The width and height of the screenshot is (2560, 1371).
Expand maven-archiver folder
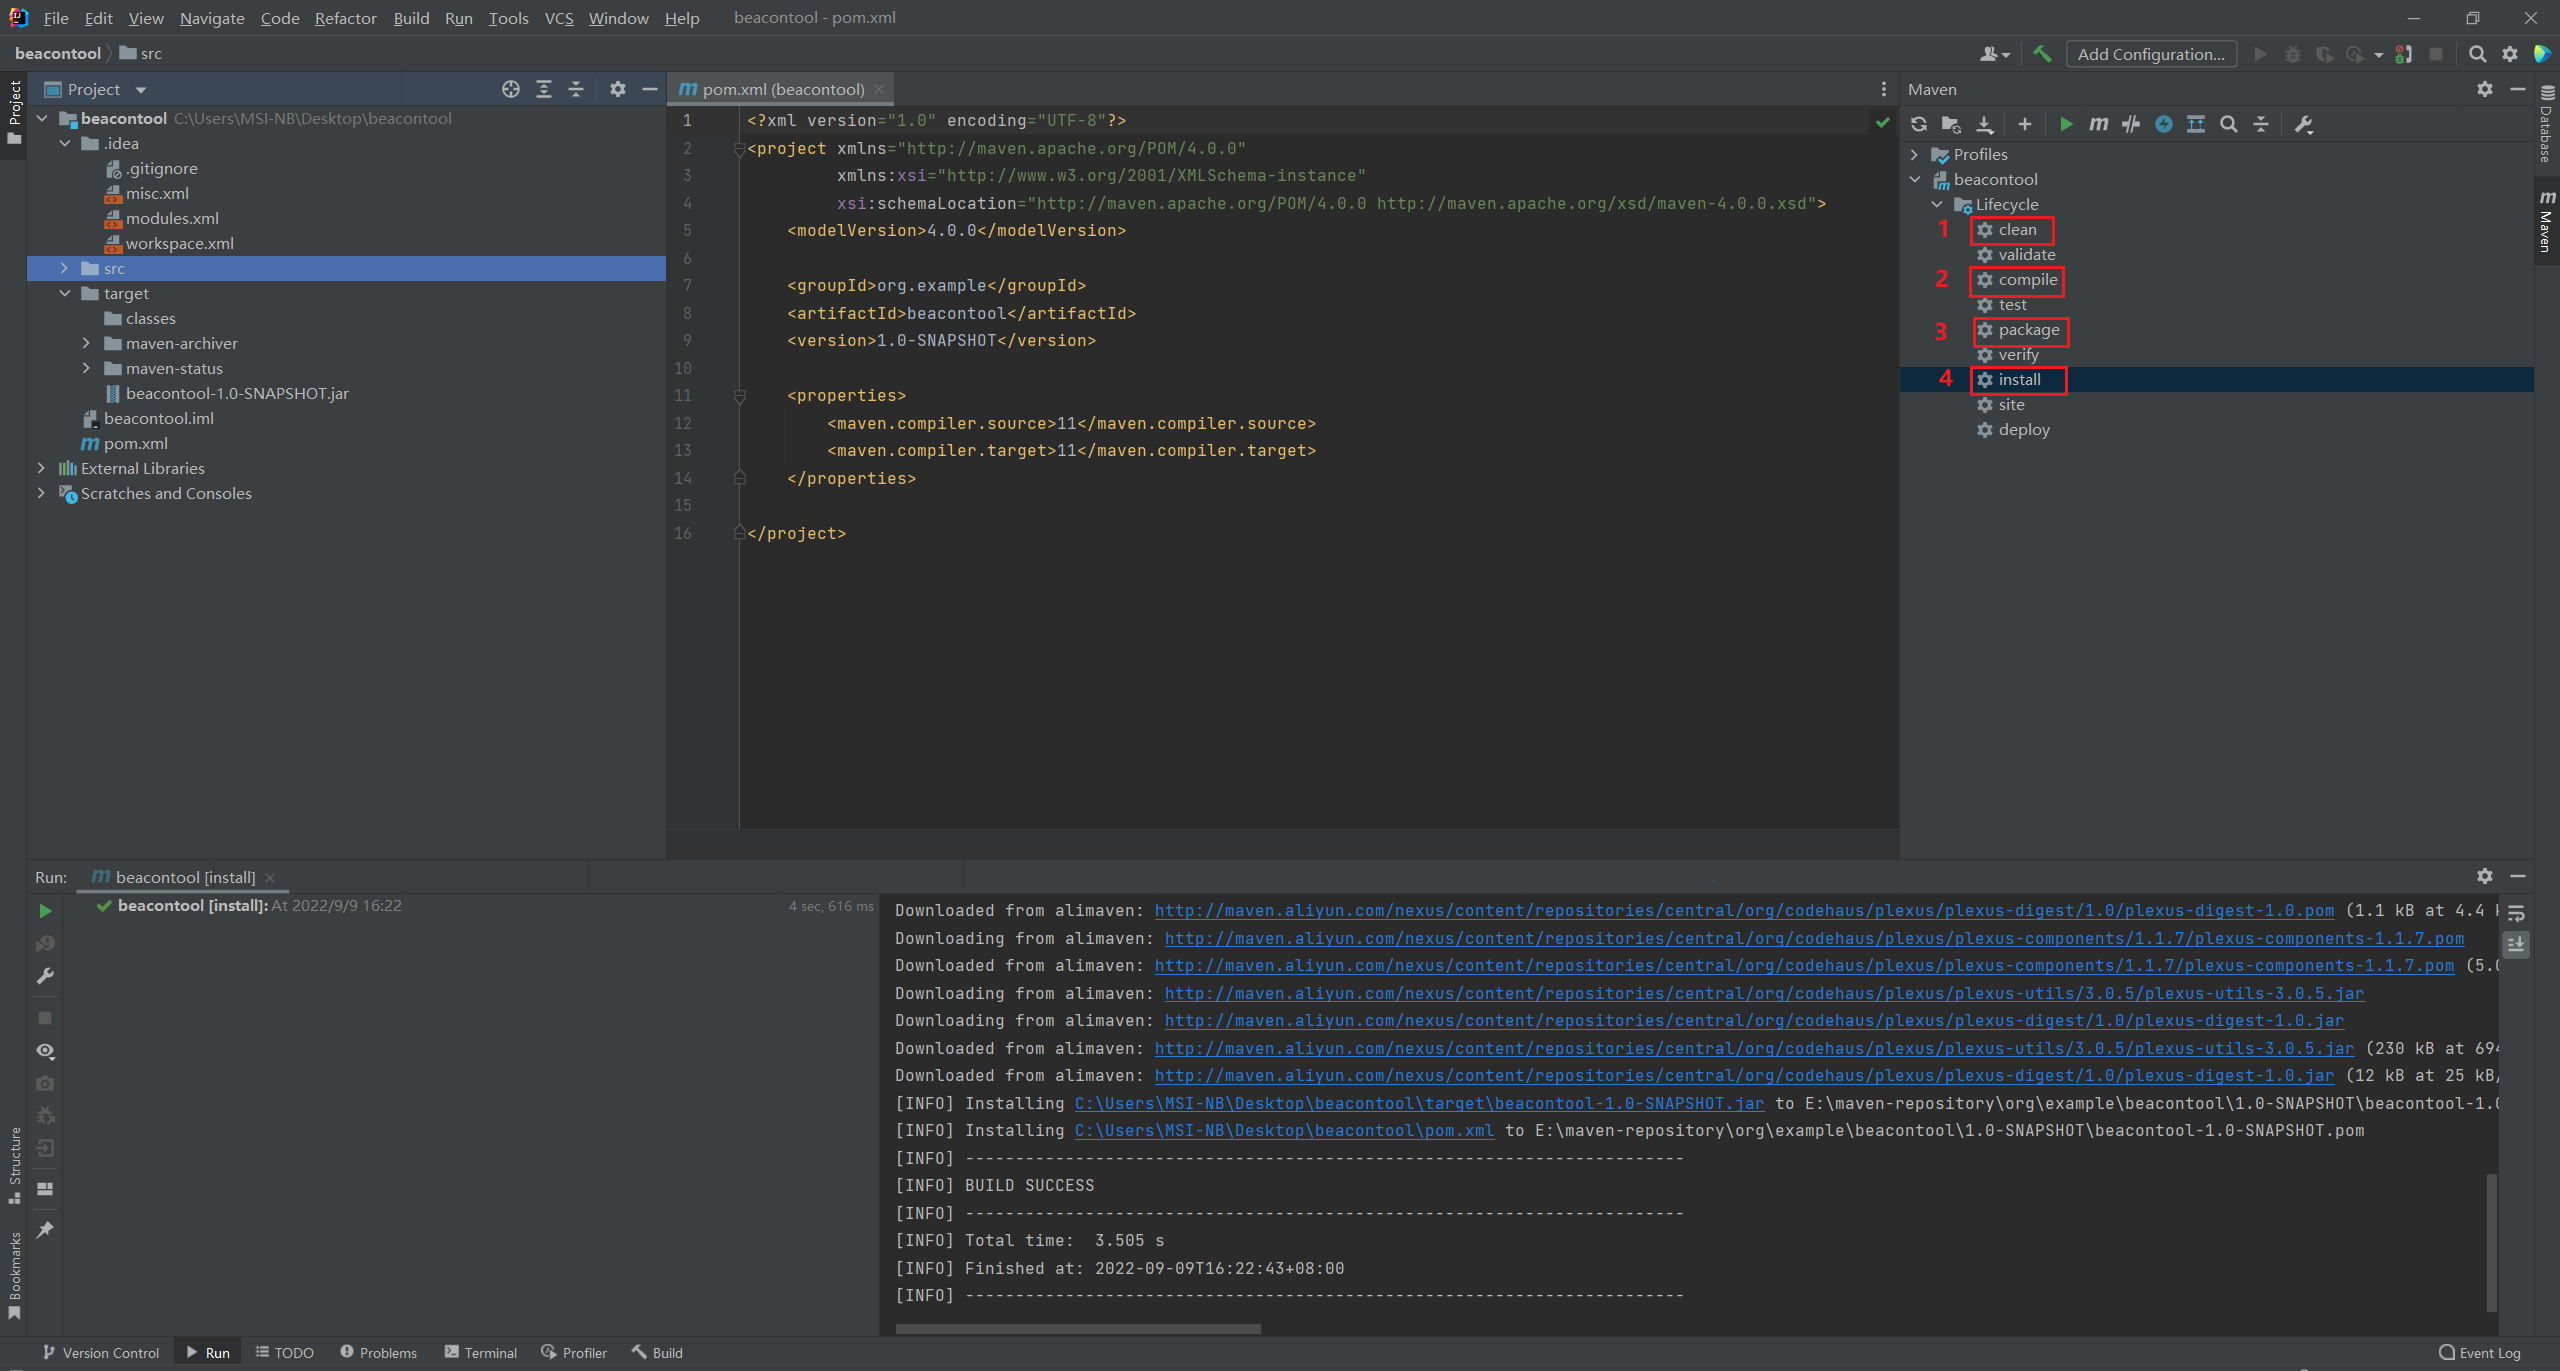tap(86, 343)
